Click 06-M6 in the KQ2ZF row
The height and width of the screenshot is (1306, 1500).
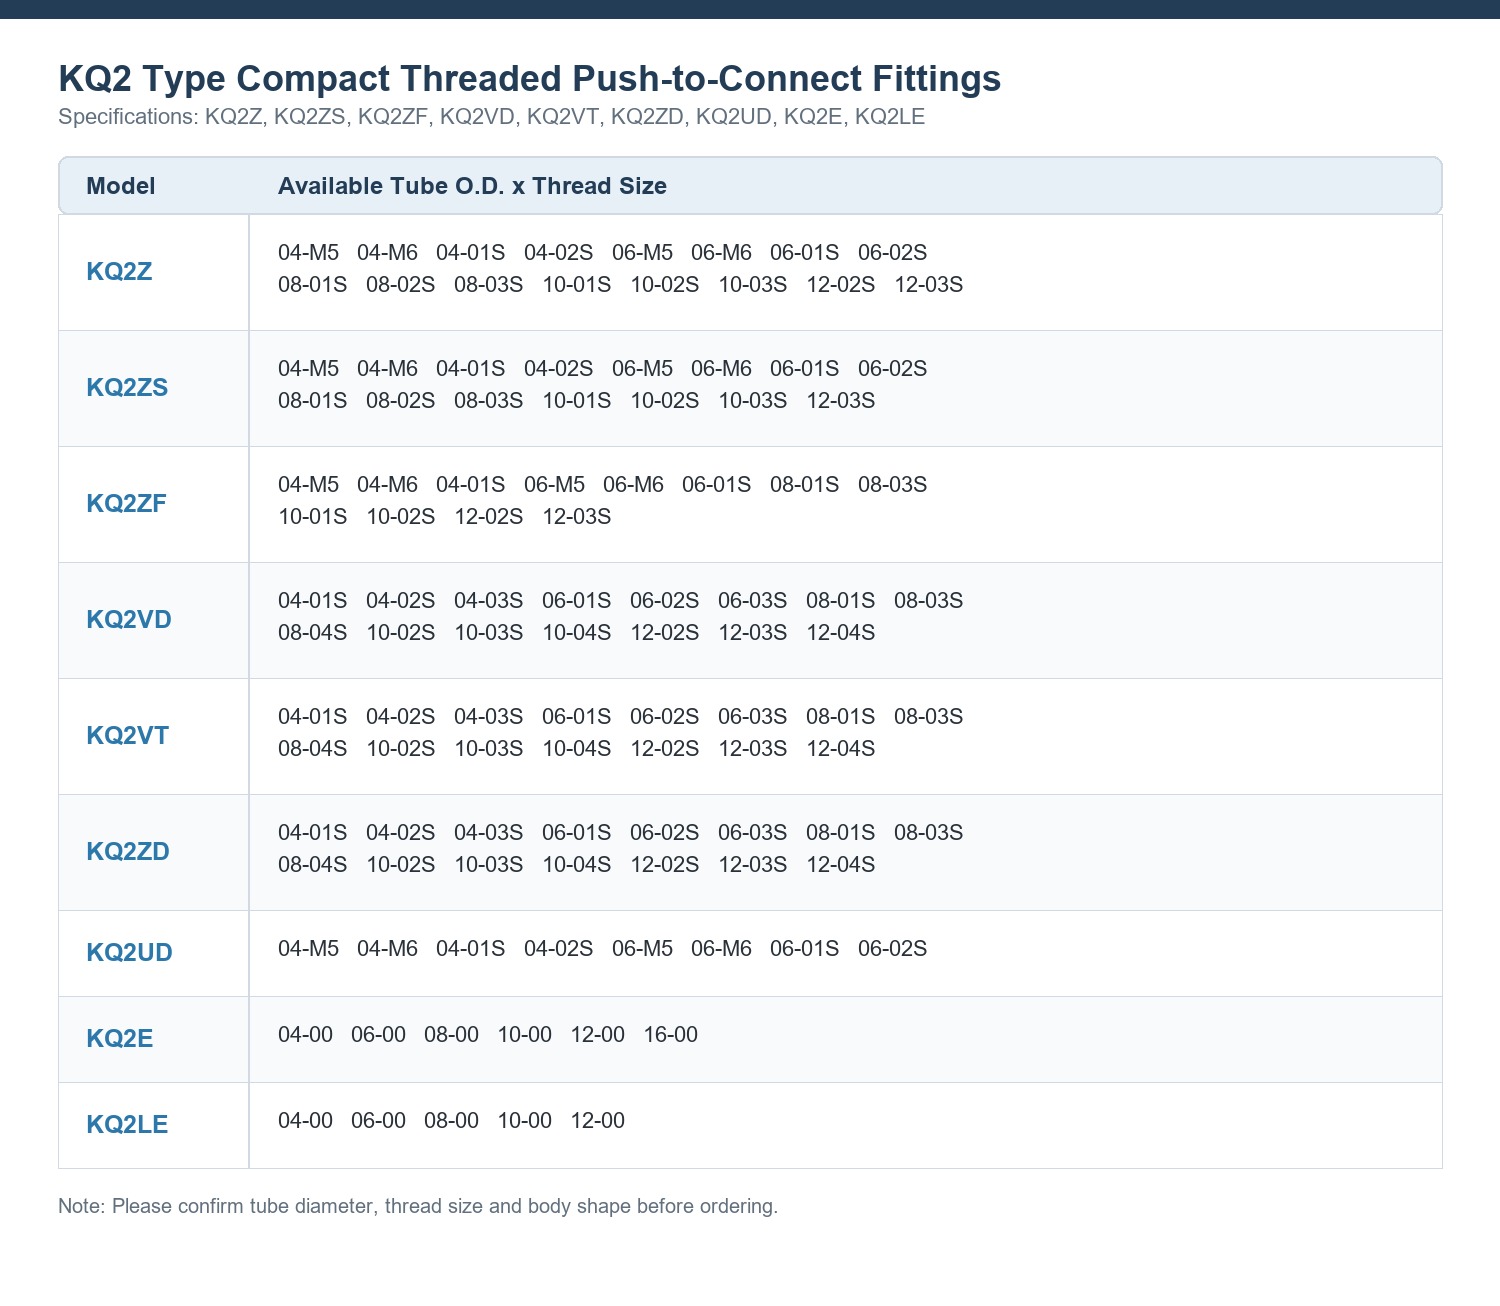(633, 485)
